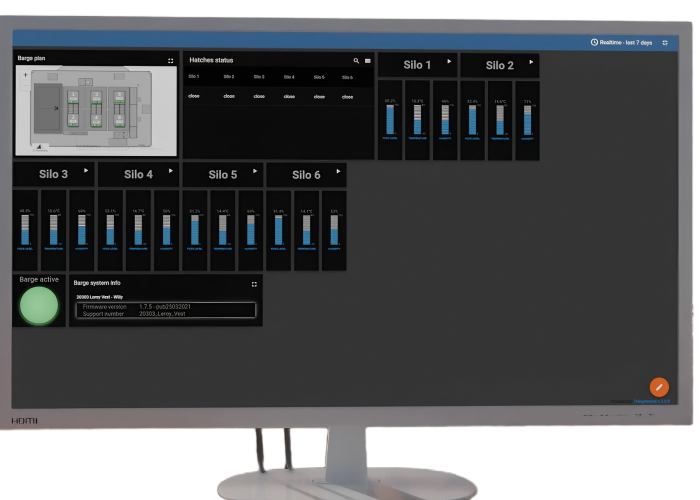Click Silo 1 feed level gauge
Viewport: 700px width, 500px height.
[x=390, y=120]
